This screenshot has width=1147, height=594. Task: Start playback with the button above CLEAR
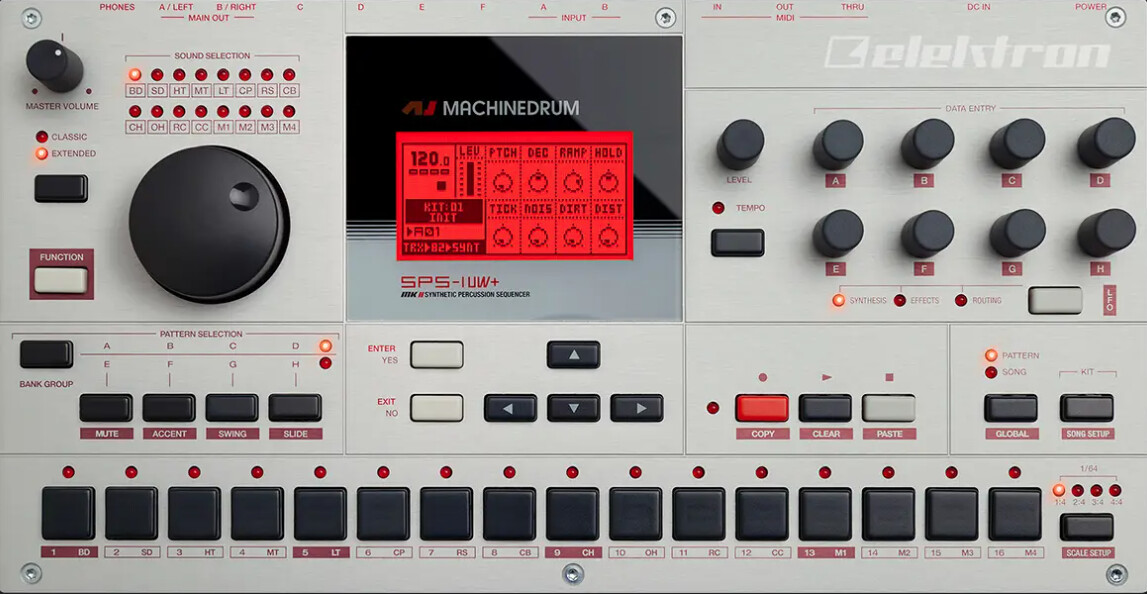[x=826, y=408]
